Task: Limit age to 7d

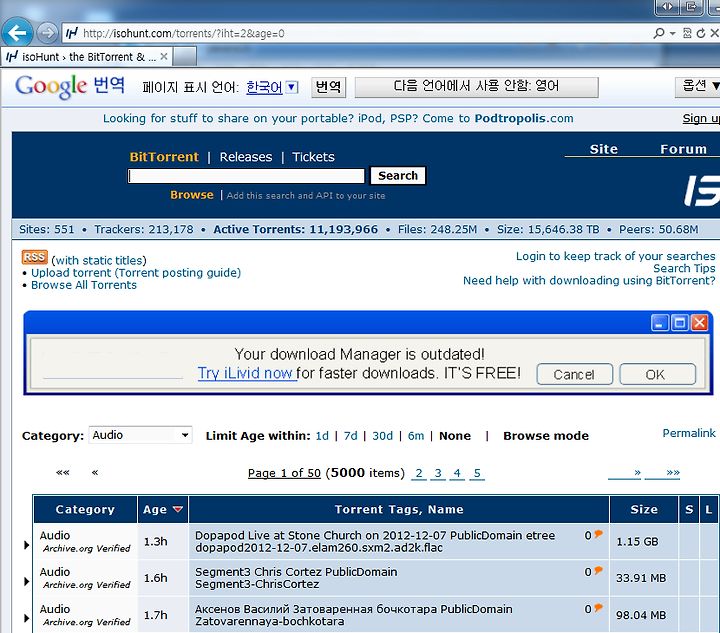Action: coord(350,436)
